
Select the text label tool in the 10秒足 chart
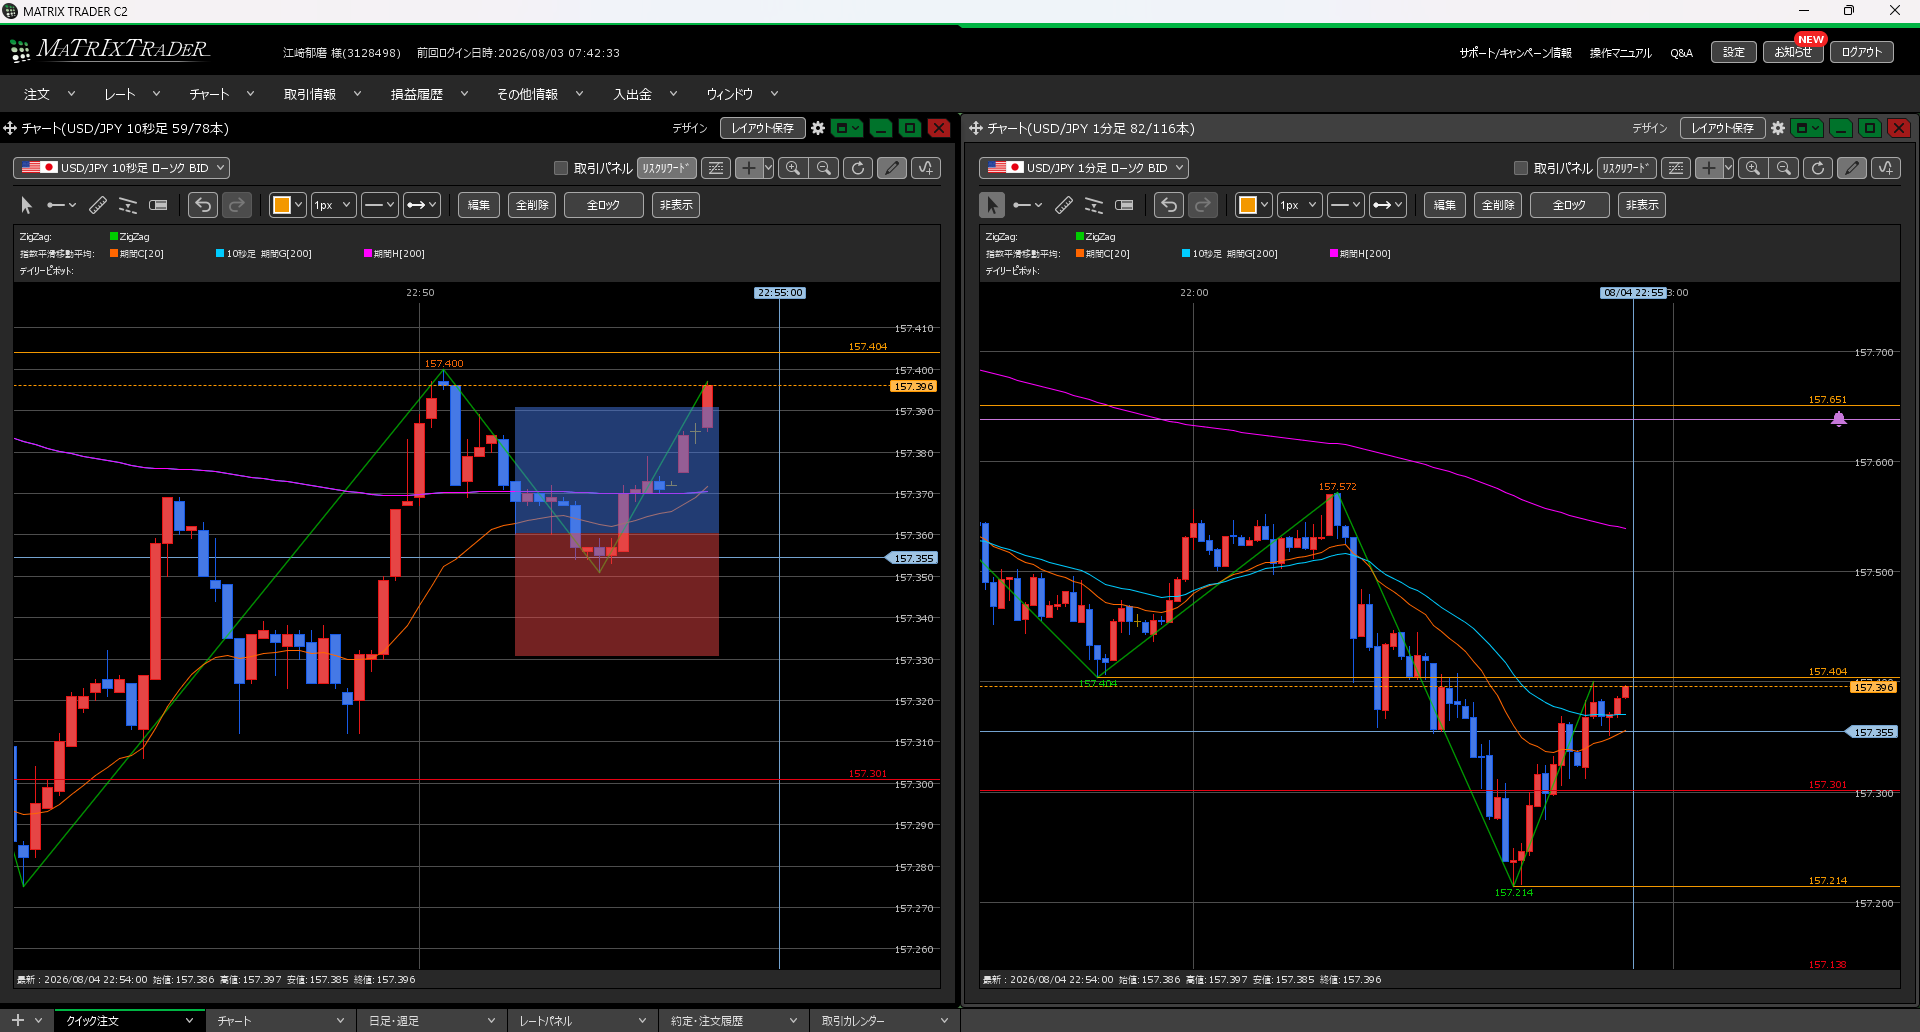(158, 205)
